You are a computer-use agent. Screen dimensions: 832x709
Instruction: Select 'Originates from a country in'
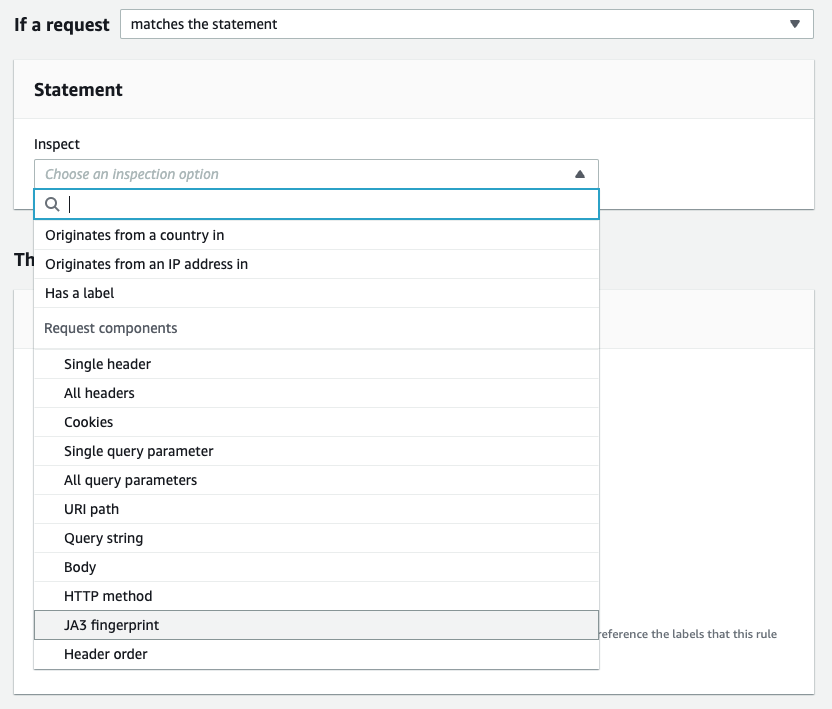(316, 235)
